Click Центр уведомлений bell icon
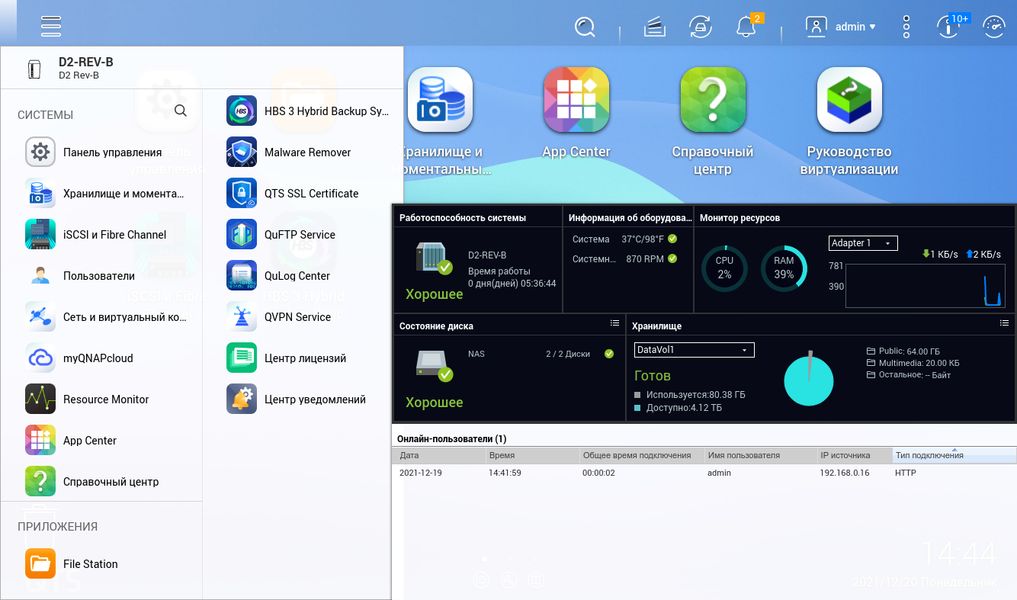This screenshot has width=1017, height=600. (x=241, y=399)
